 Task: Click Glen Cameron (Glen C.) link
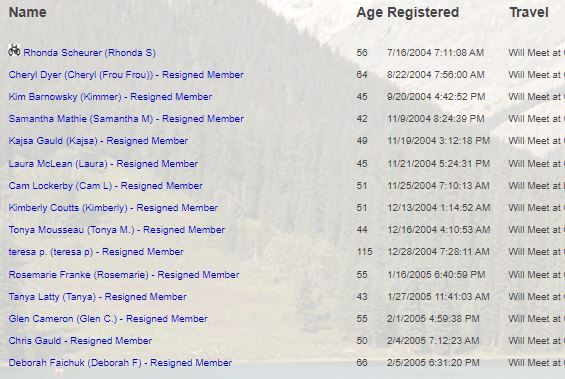(x=108, y=319)
